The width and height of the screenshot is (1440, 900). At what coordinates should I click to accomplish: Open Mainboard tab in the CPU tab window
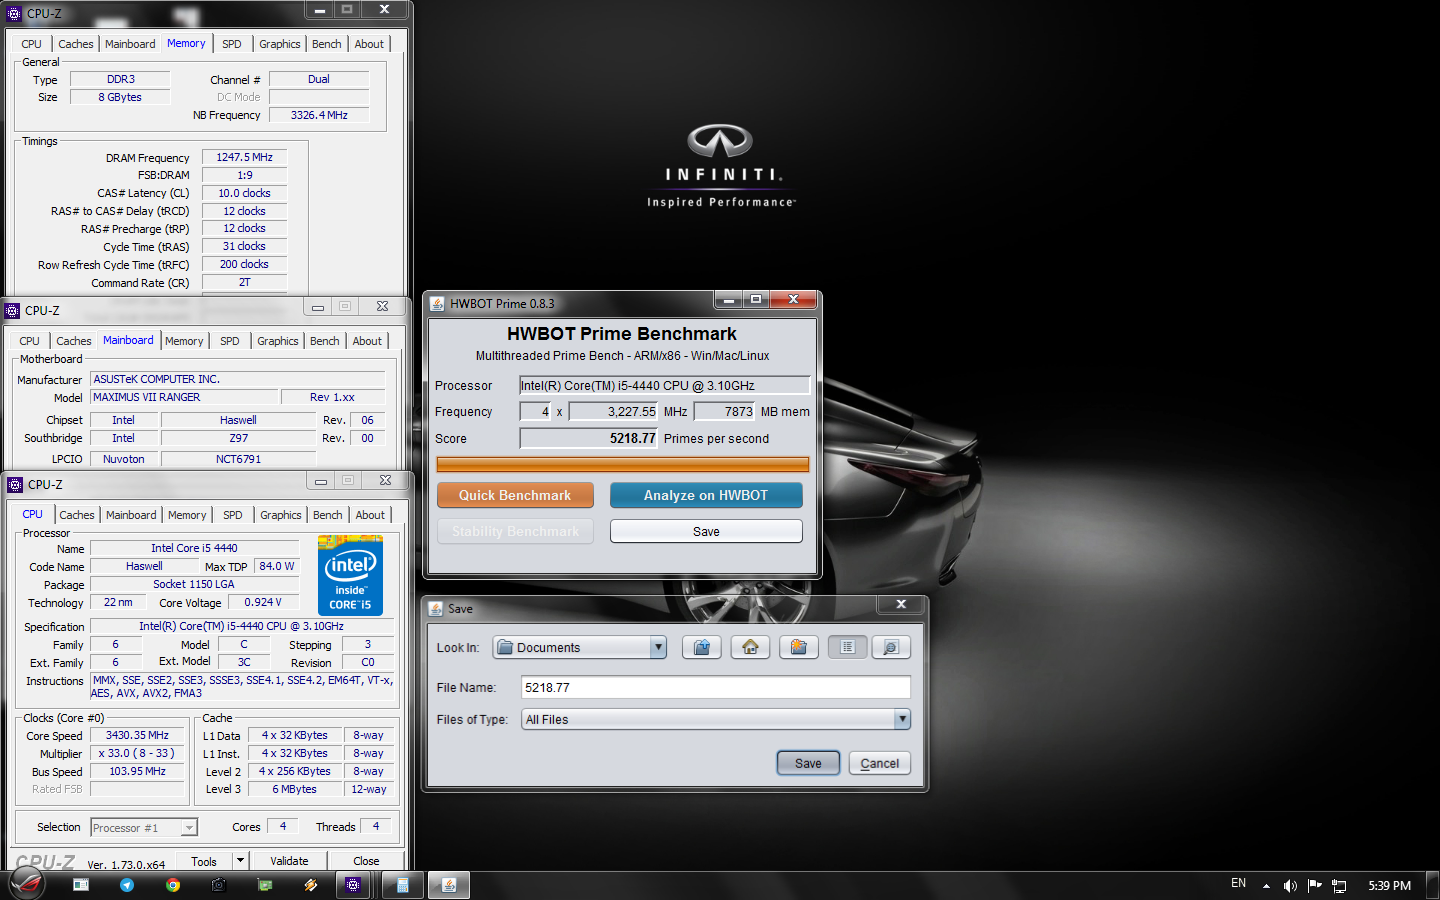[131, 515]
